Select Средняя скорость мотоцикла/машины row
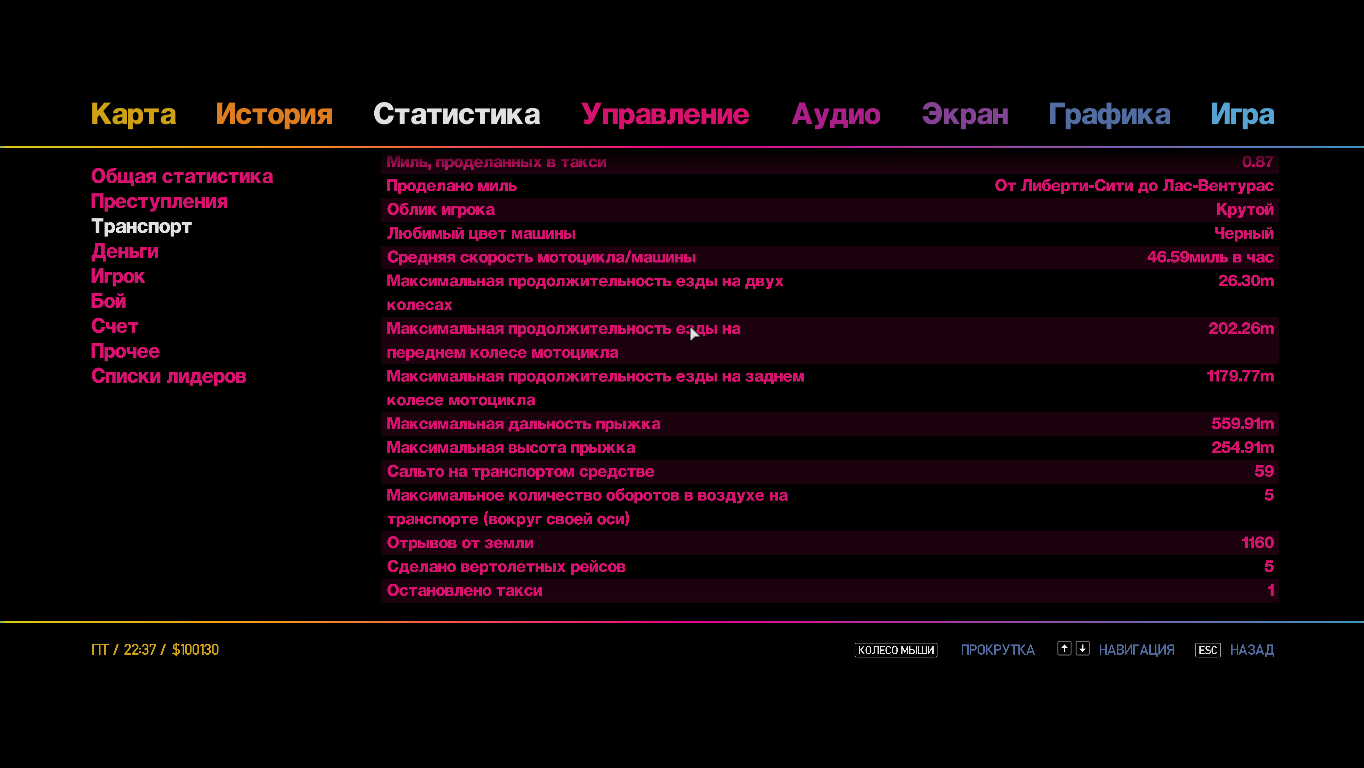1364x768 pixels. pyautogui.click(x=830, y=258)
